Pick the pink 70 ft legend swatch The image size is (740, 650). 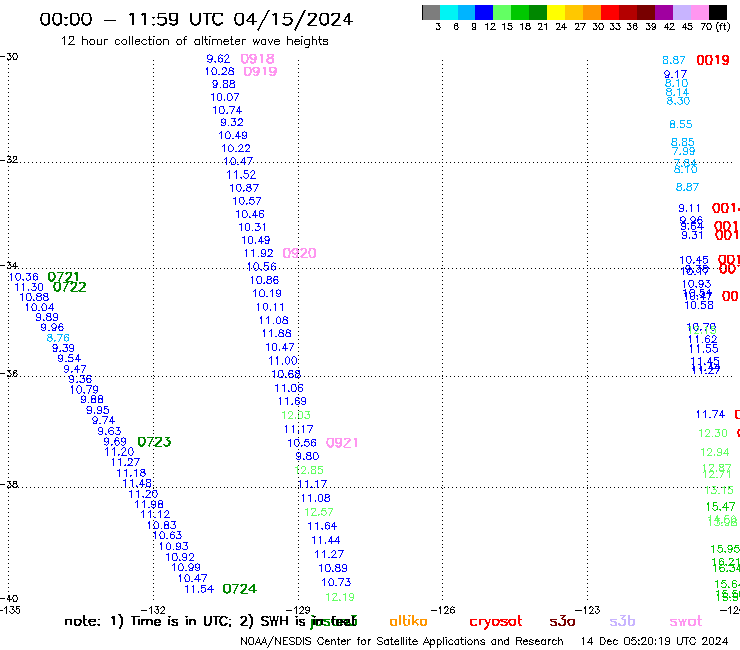coord(698,12)
